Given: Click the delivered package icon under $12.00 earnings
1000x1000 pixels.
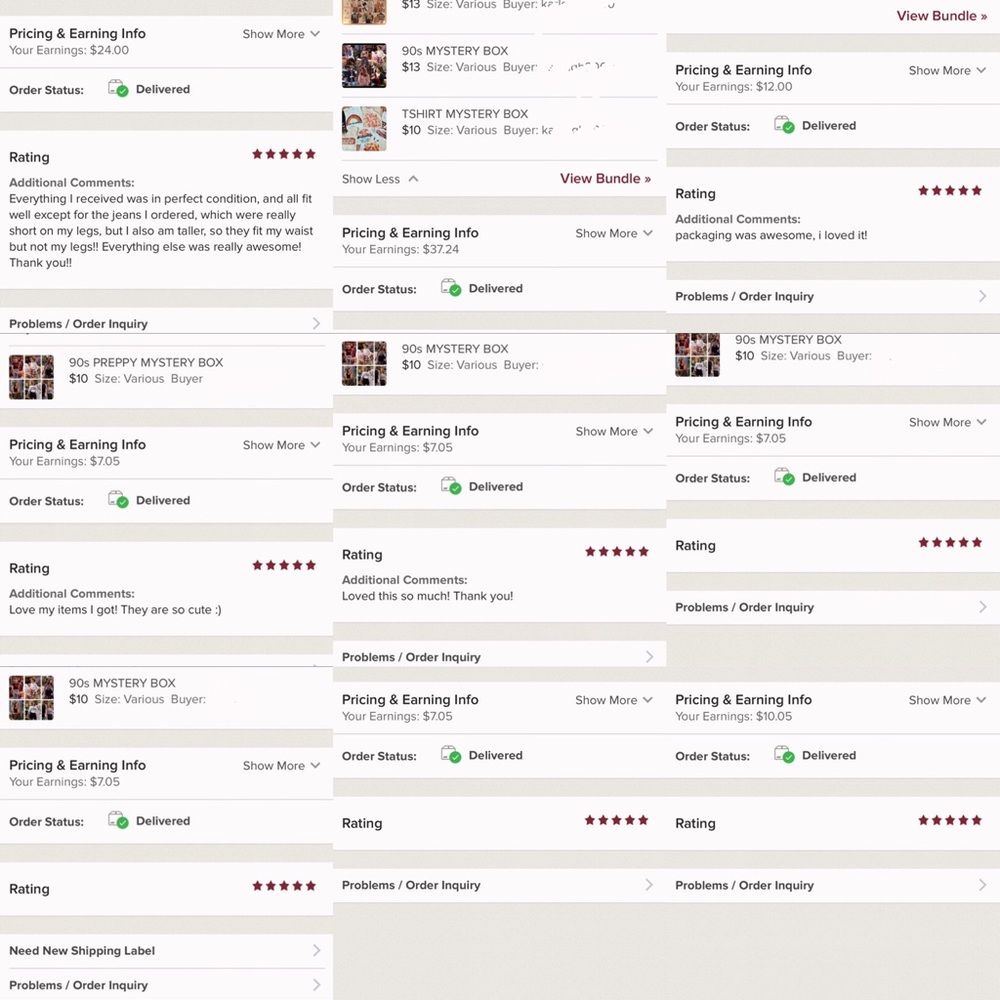Looking at the screenshot, I should [784, 125].
